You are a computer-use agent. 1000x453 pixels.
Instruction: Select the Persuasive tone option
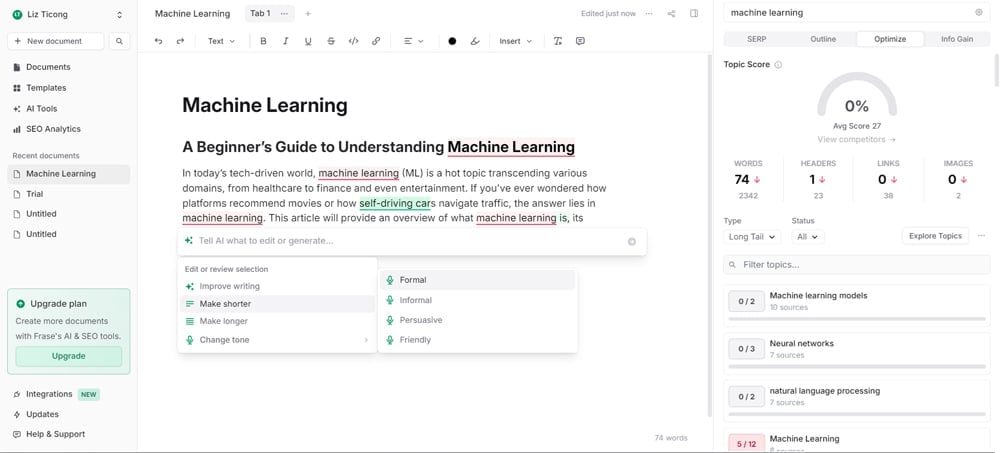pyautogui.click(x=478, y=320)
